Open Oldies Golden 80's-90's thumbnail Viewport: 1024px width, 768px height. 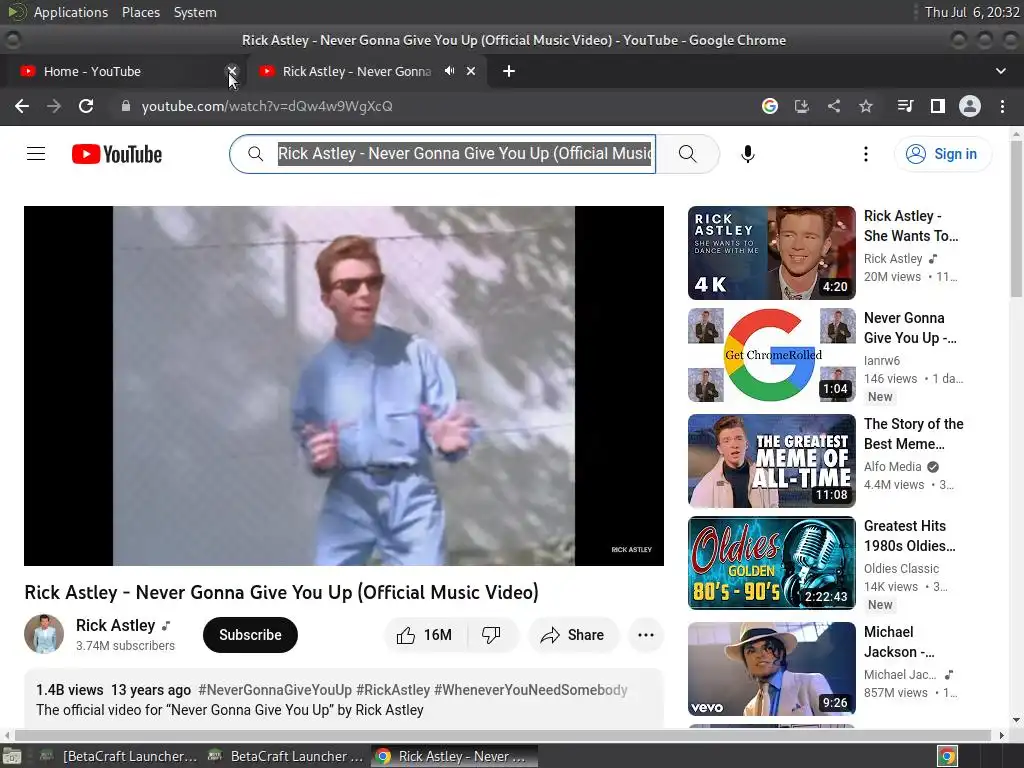[x=771, y=563]
